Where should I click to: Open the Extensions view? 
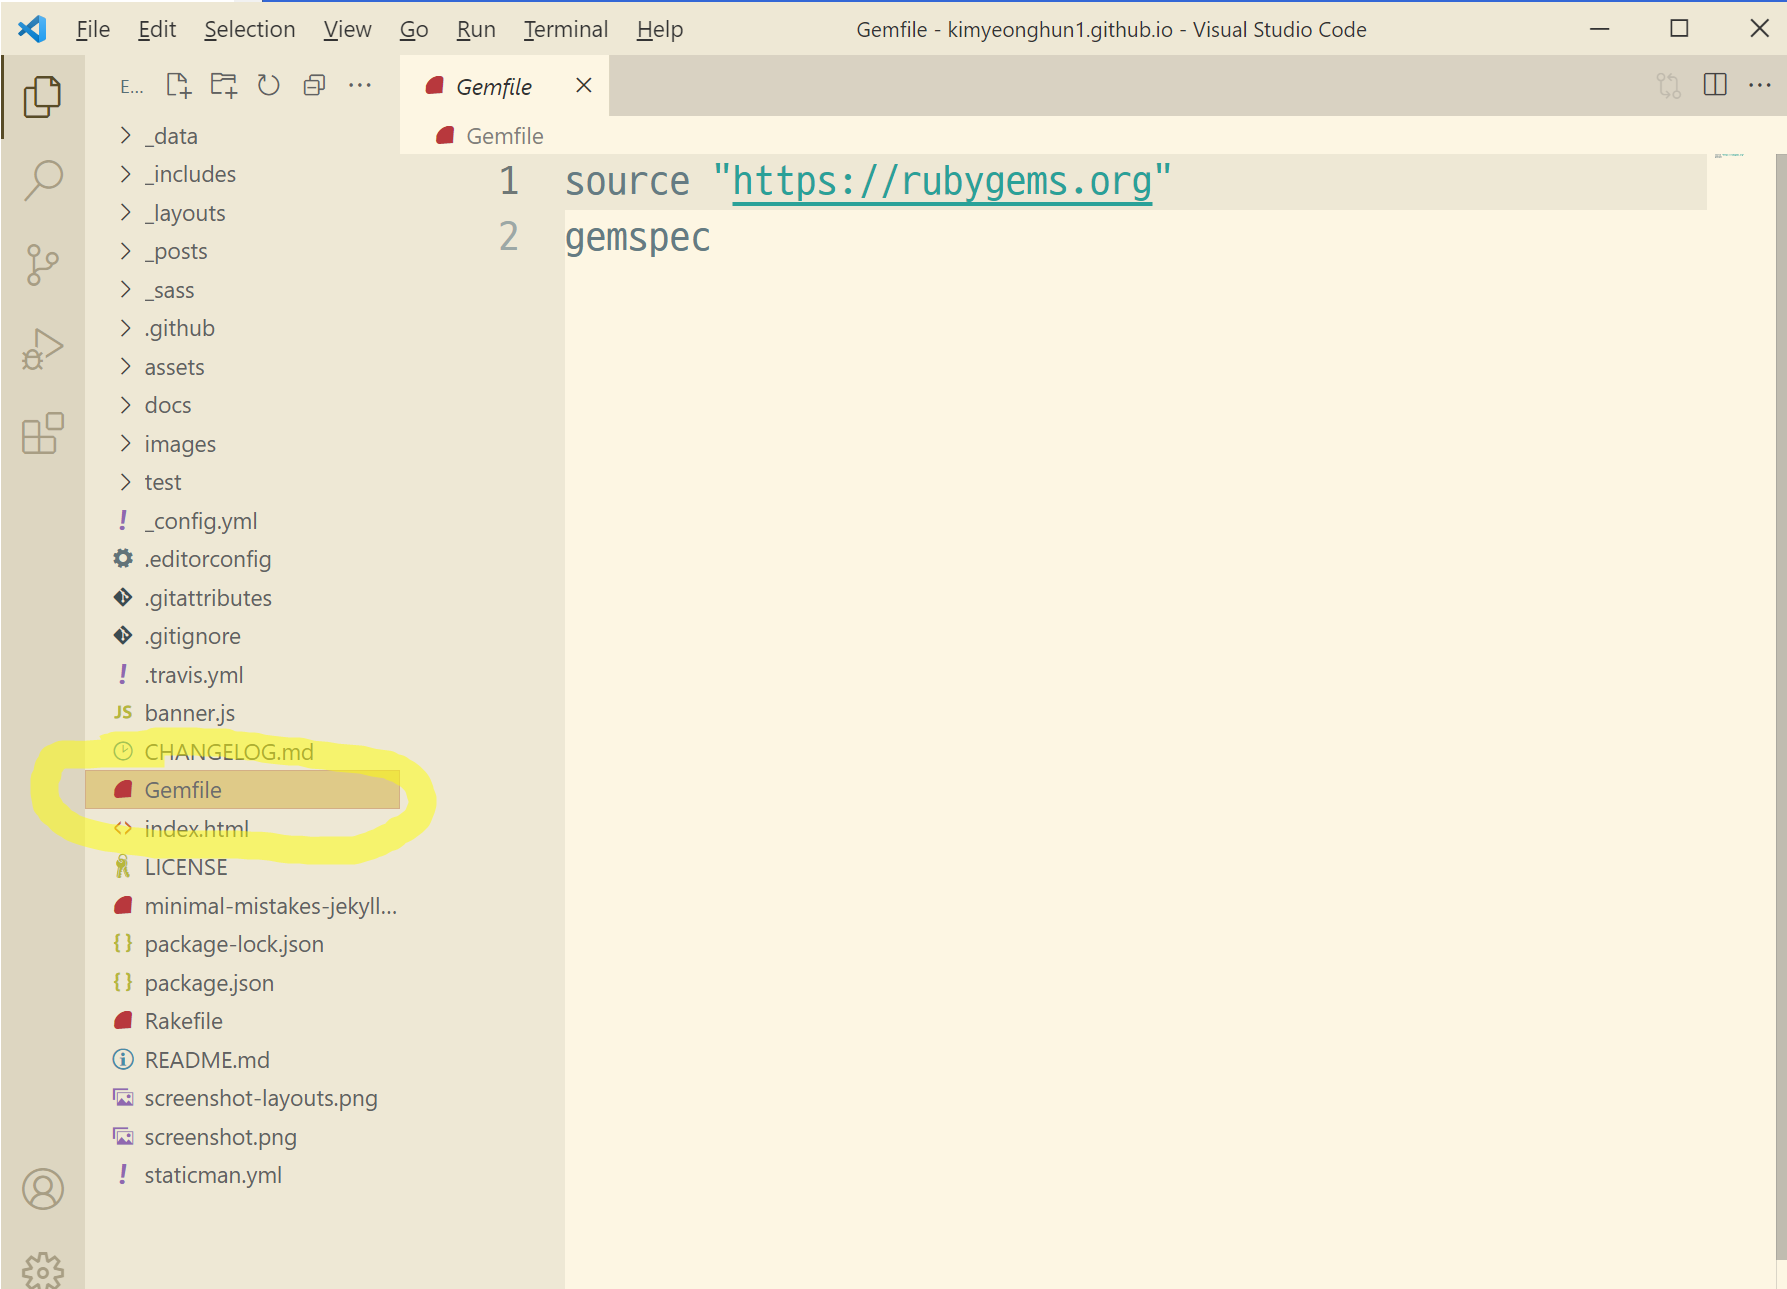point(43,434)
